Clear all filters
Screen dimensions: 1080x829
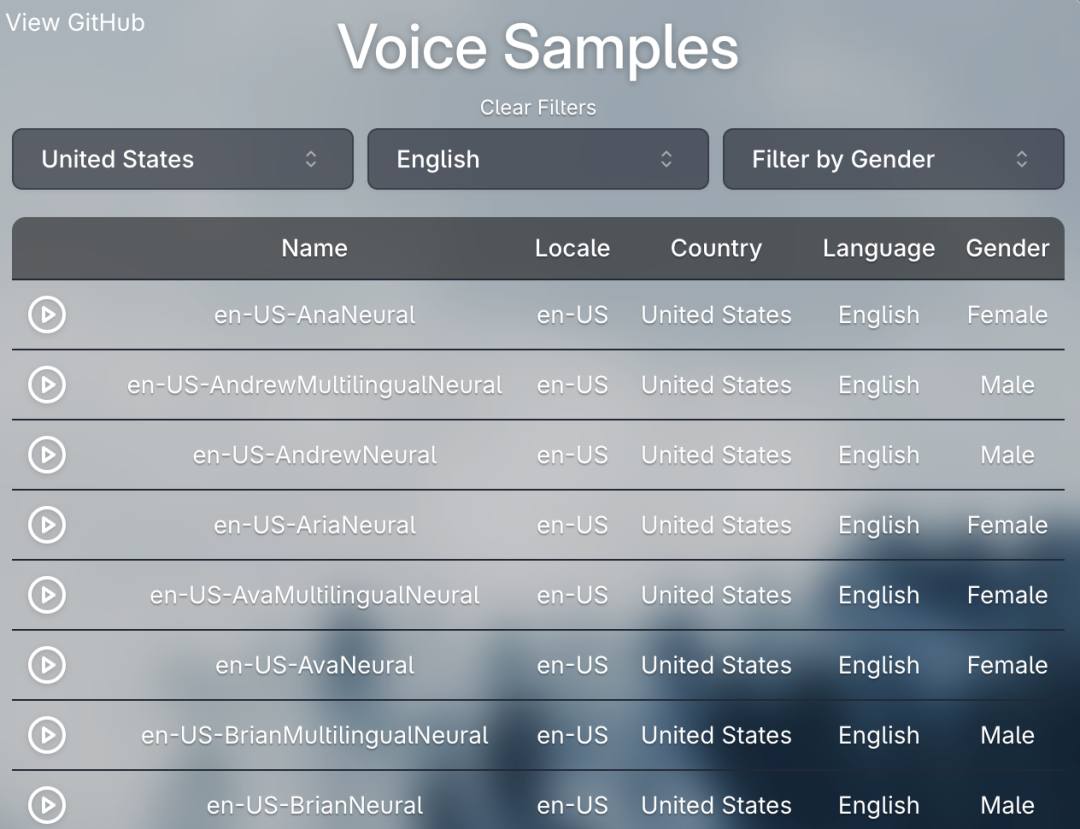click(538, 107)
